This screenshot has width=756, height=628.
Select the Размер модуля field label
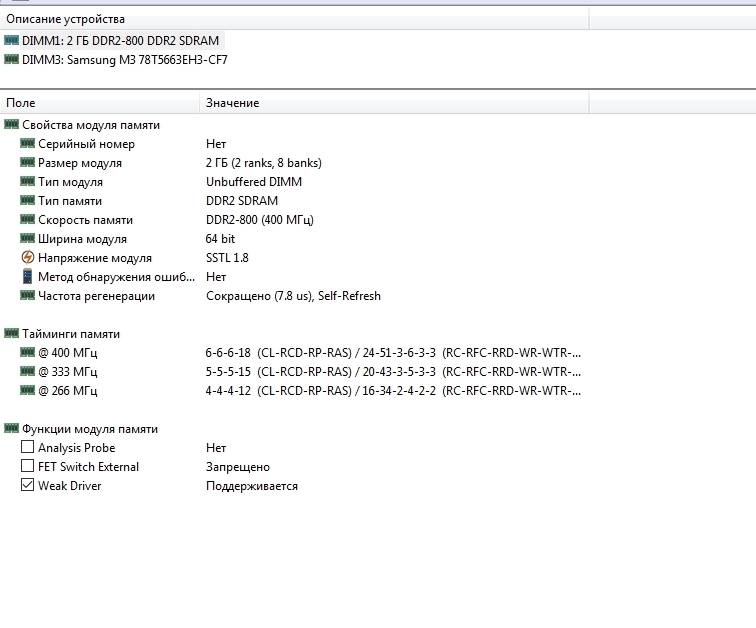point(80,163)
